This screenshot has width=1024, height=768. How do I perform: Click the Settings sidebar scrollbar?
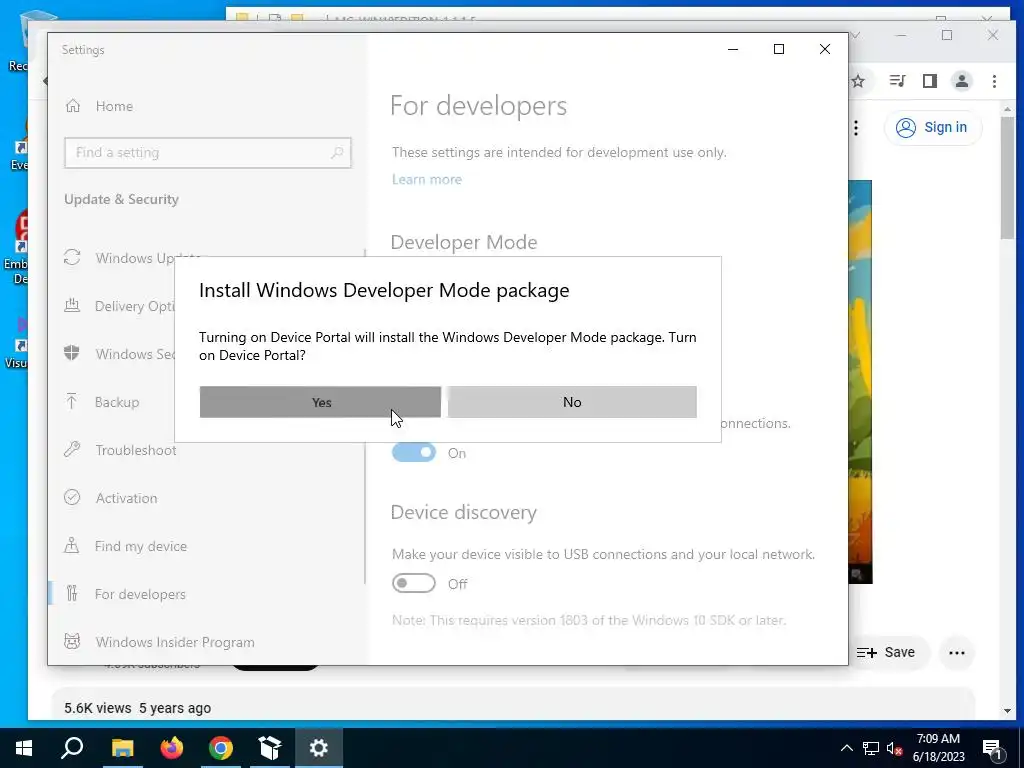[365, 416]
